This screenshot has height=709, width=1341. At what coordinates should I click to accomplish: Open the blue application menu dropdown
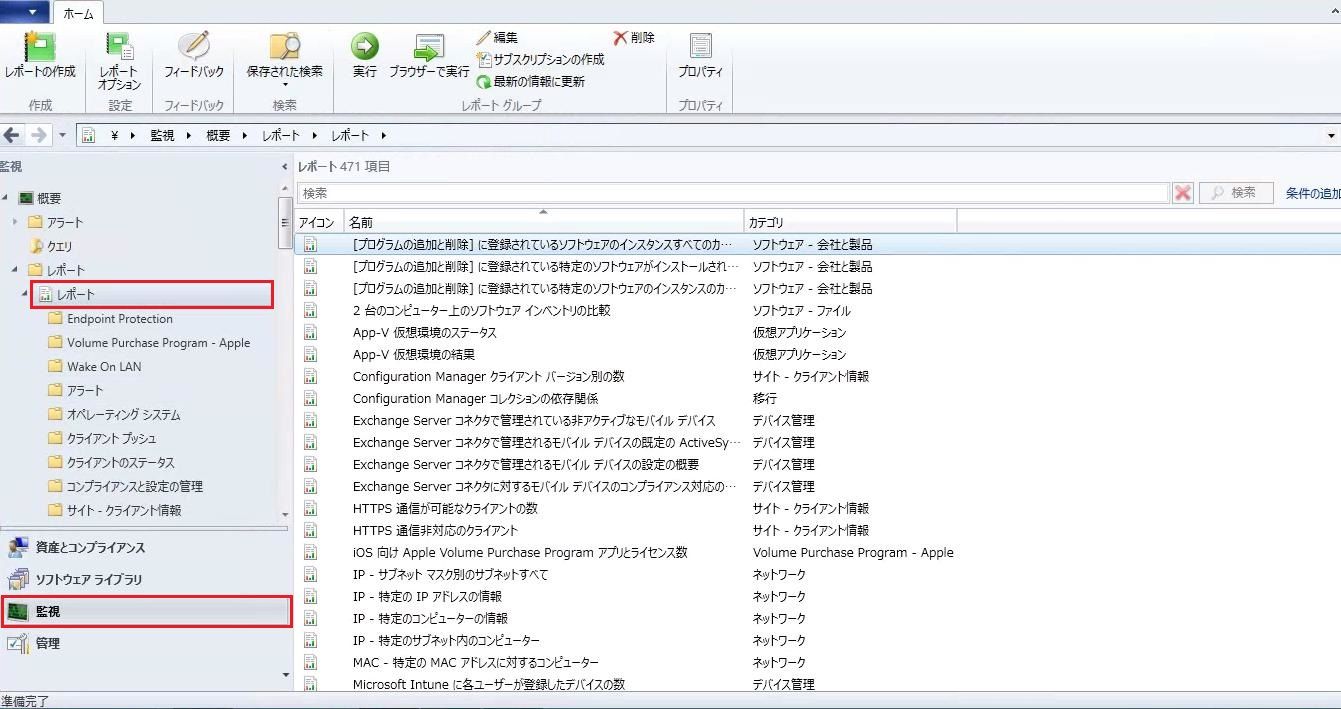(x=25, y=12)
